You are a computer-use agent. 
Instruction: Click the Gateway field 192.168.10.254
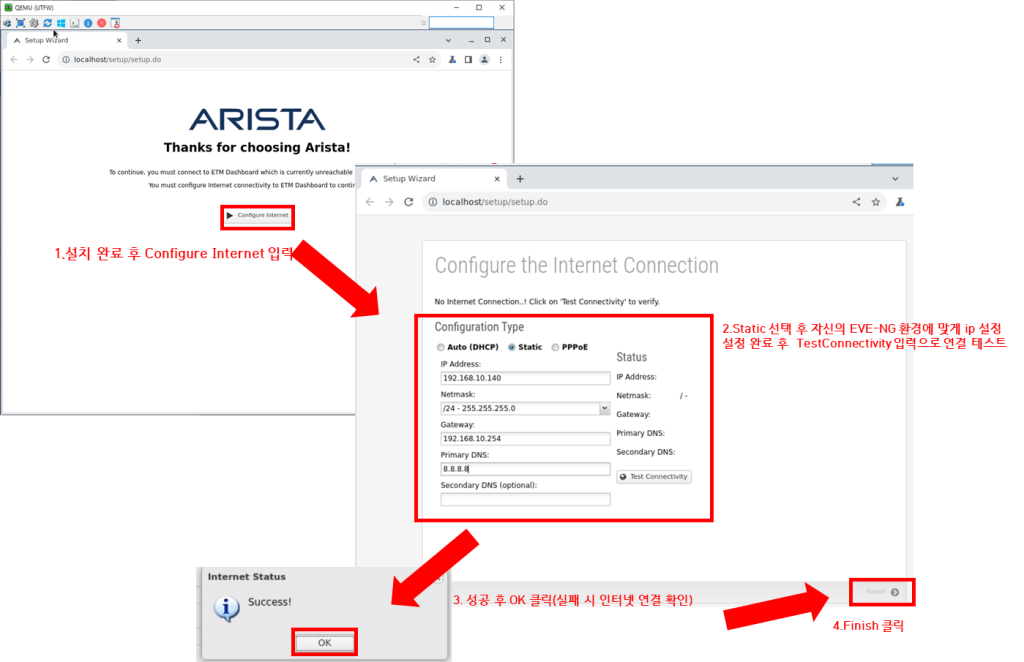(x=525, y=439)
